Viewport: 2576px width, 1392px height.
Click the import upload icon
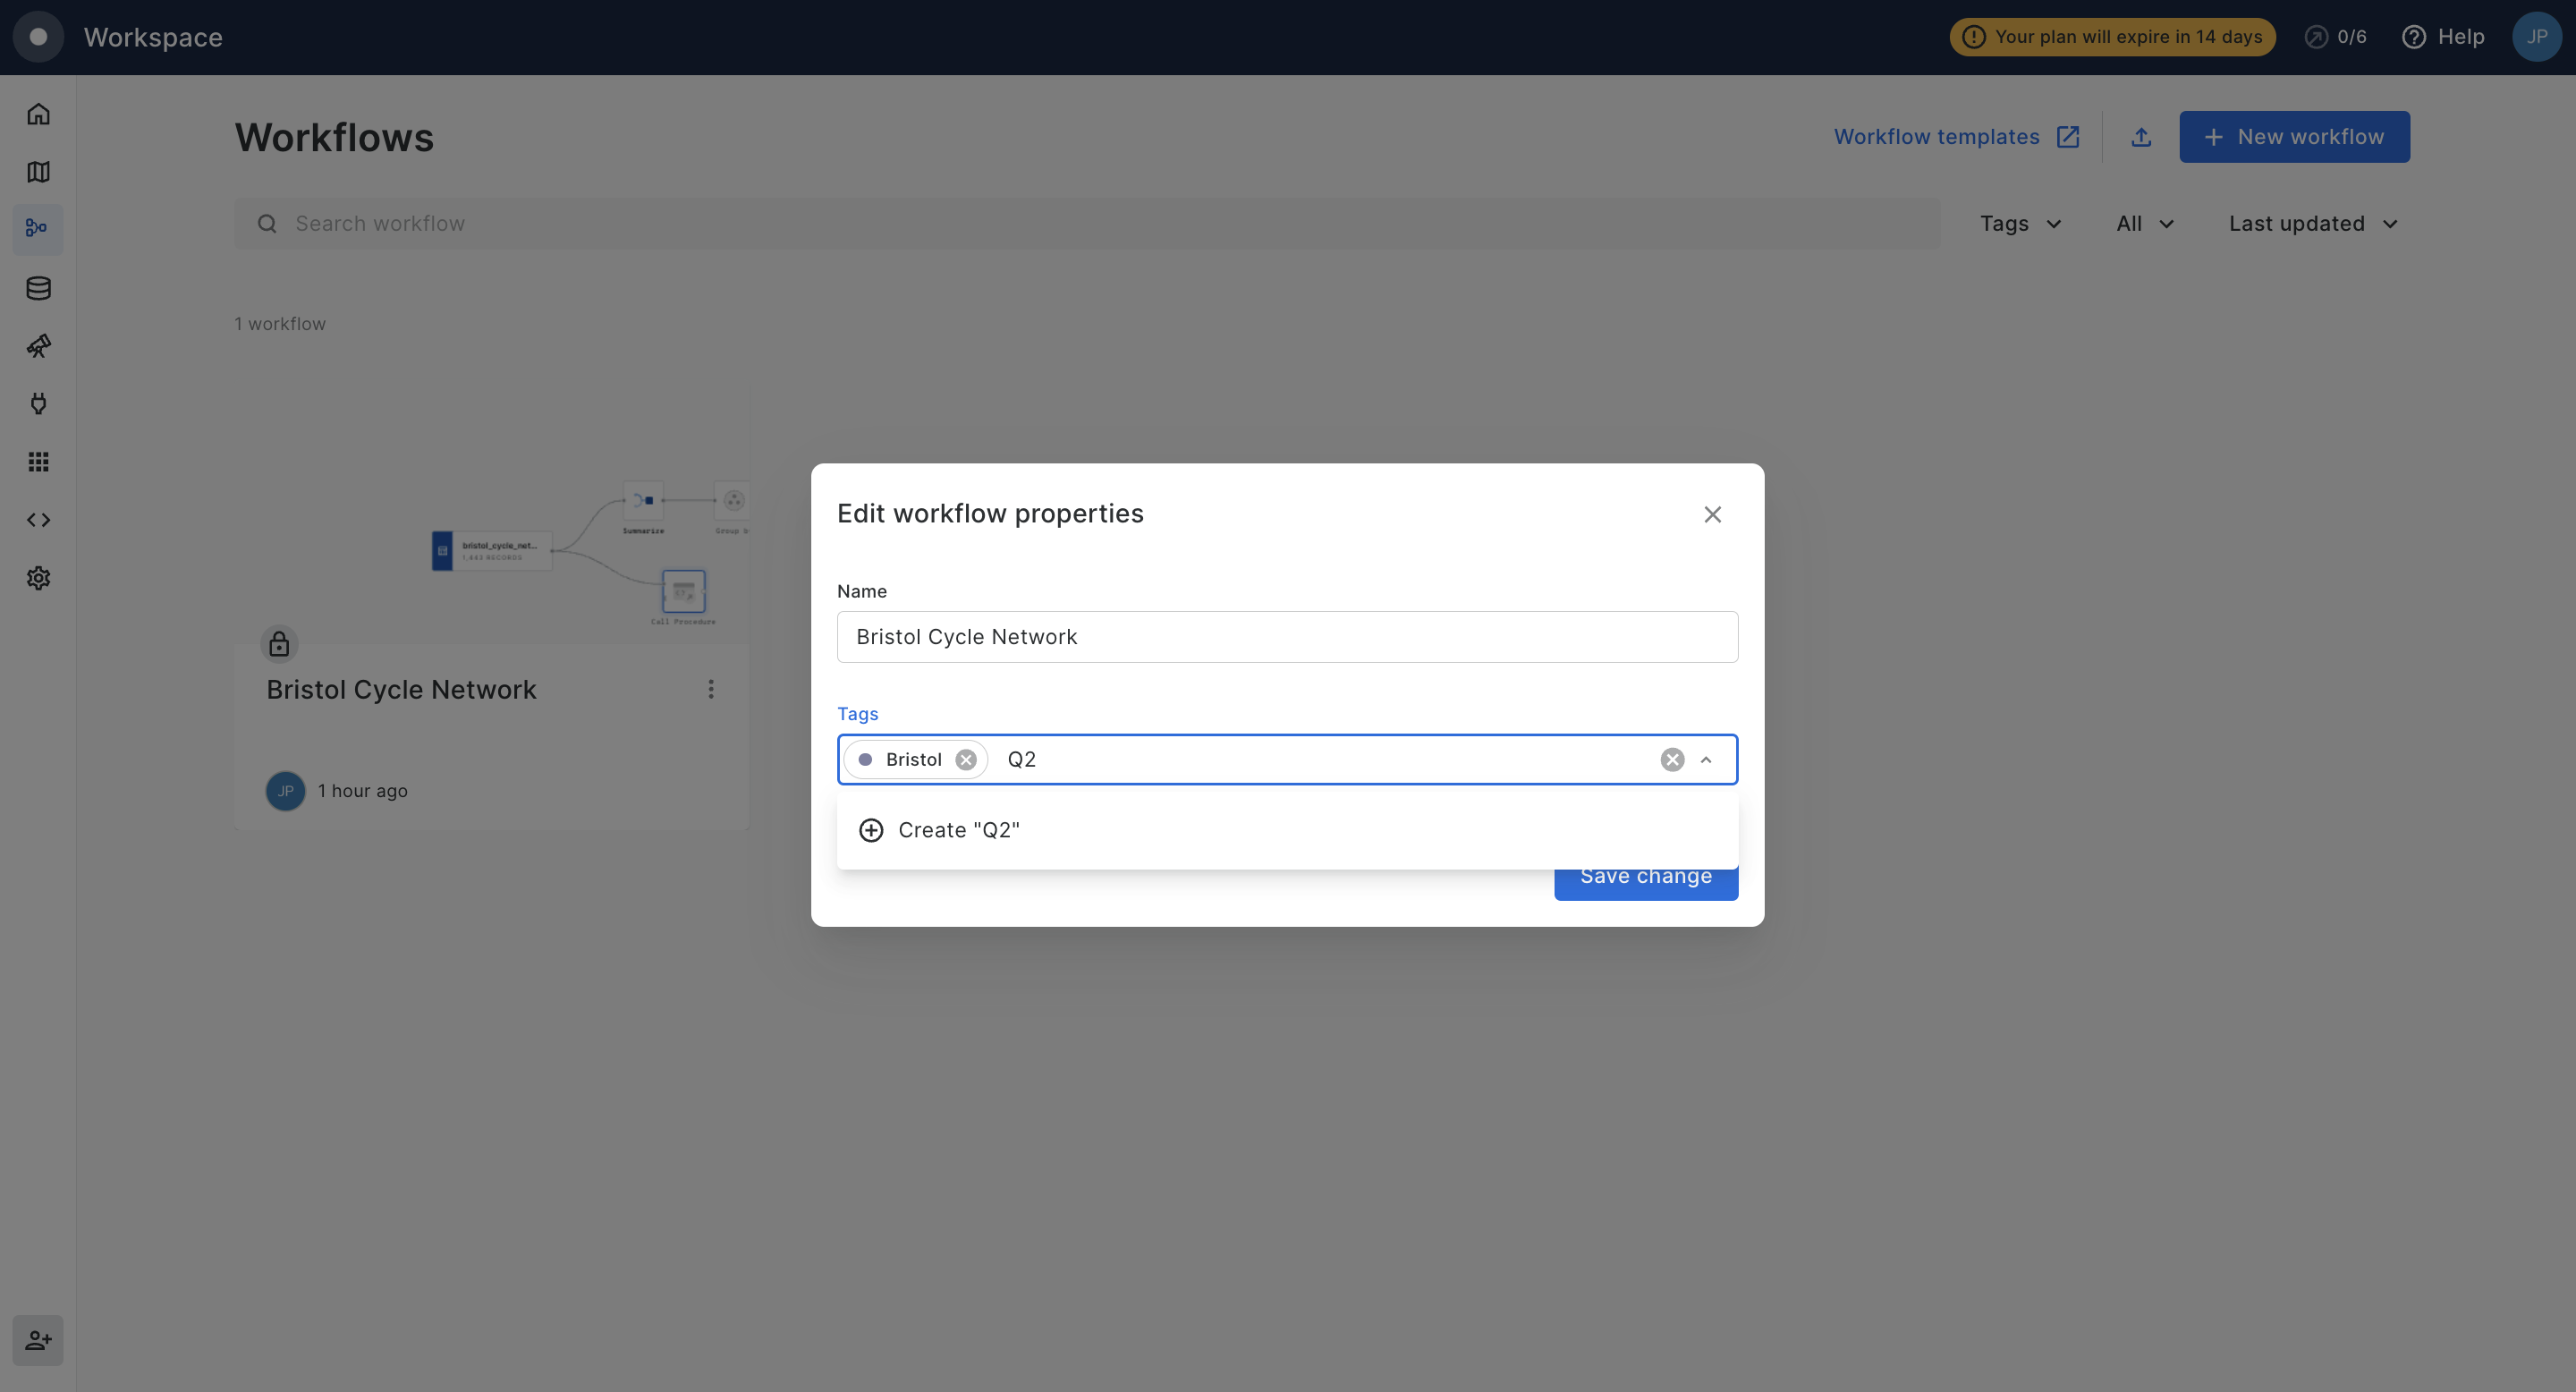point(2141,137)
